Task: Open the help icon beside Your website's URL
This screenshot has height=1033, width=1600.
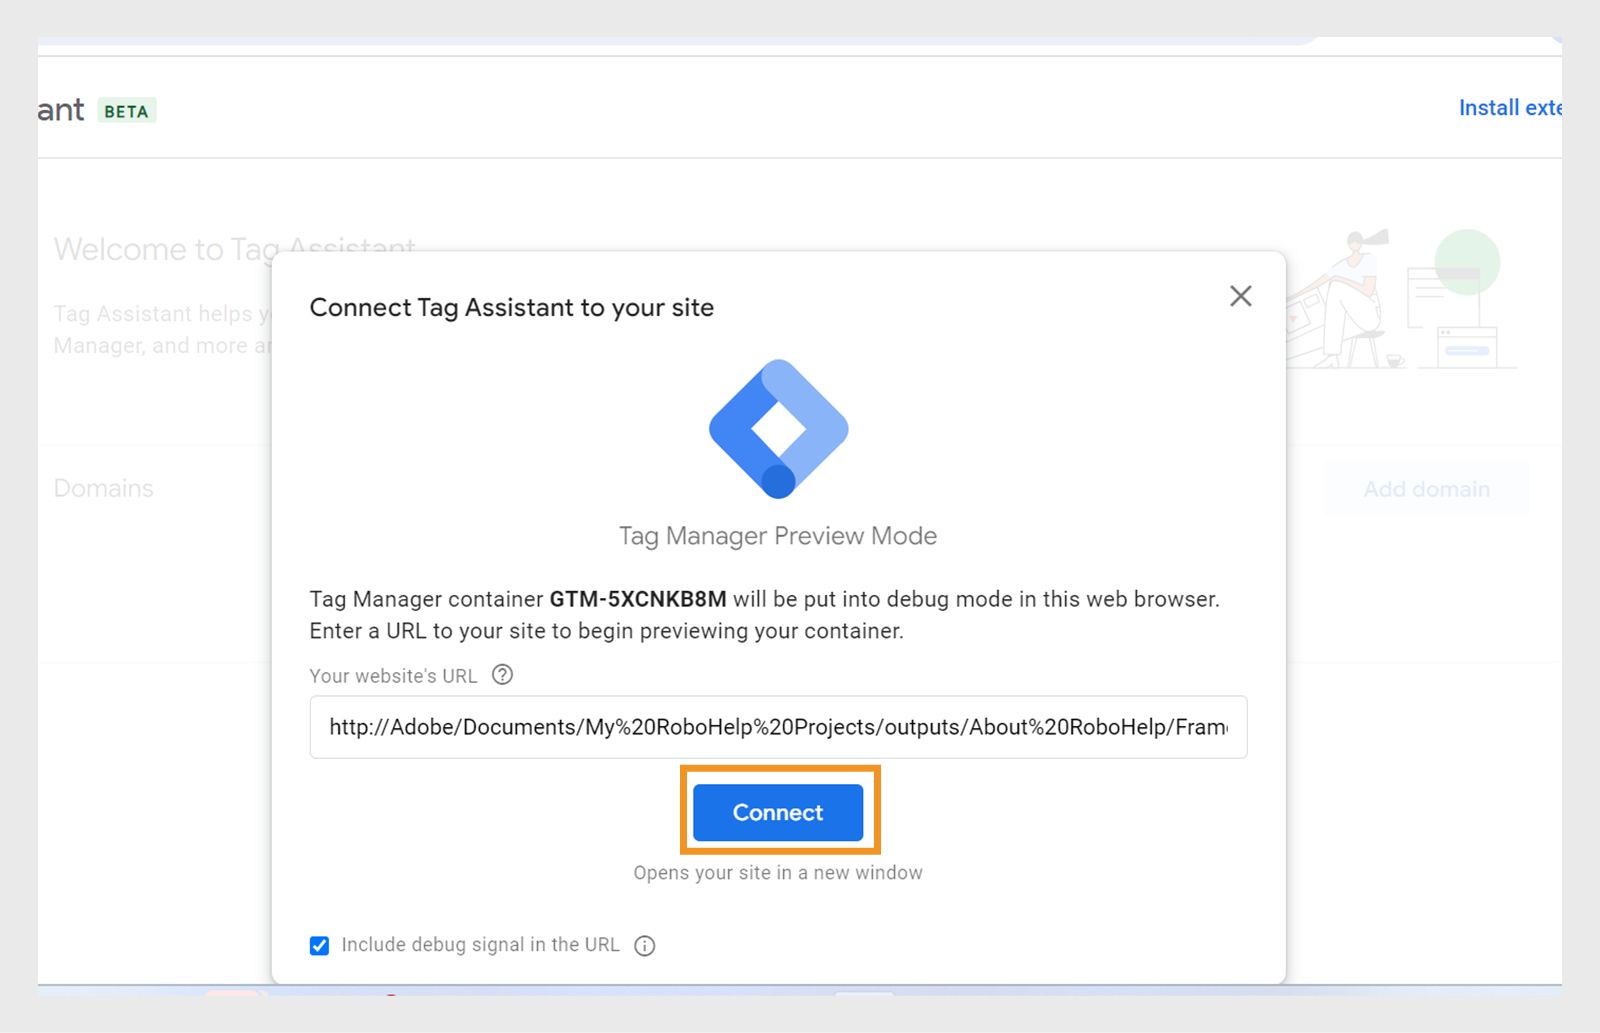Action: coord(503,675)
